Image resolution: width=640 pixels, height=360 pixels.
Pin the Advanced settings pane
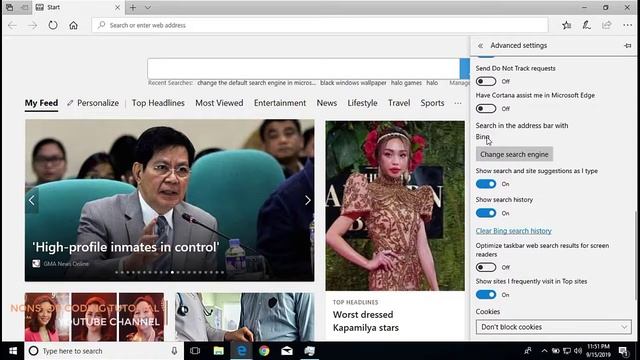[x=628, y=46]
